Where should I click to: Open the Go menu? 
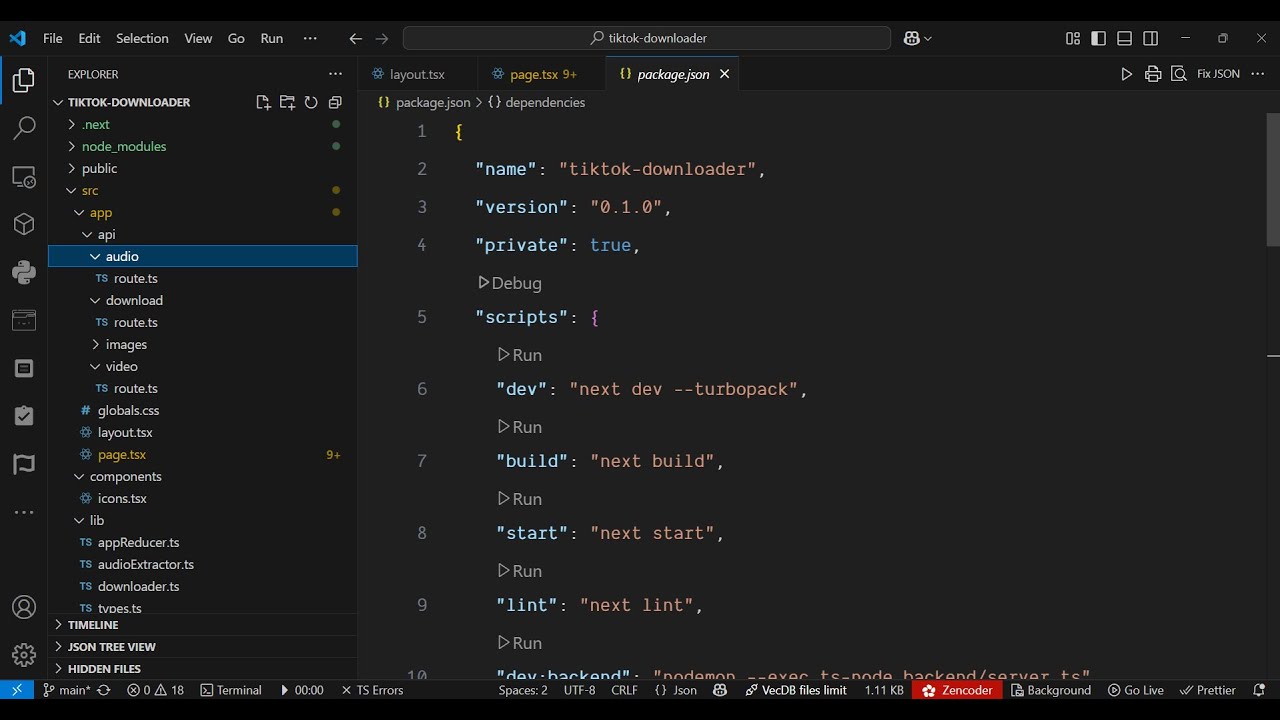click(x=236, y=38)
